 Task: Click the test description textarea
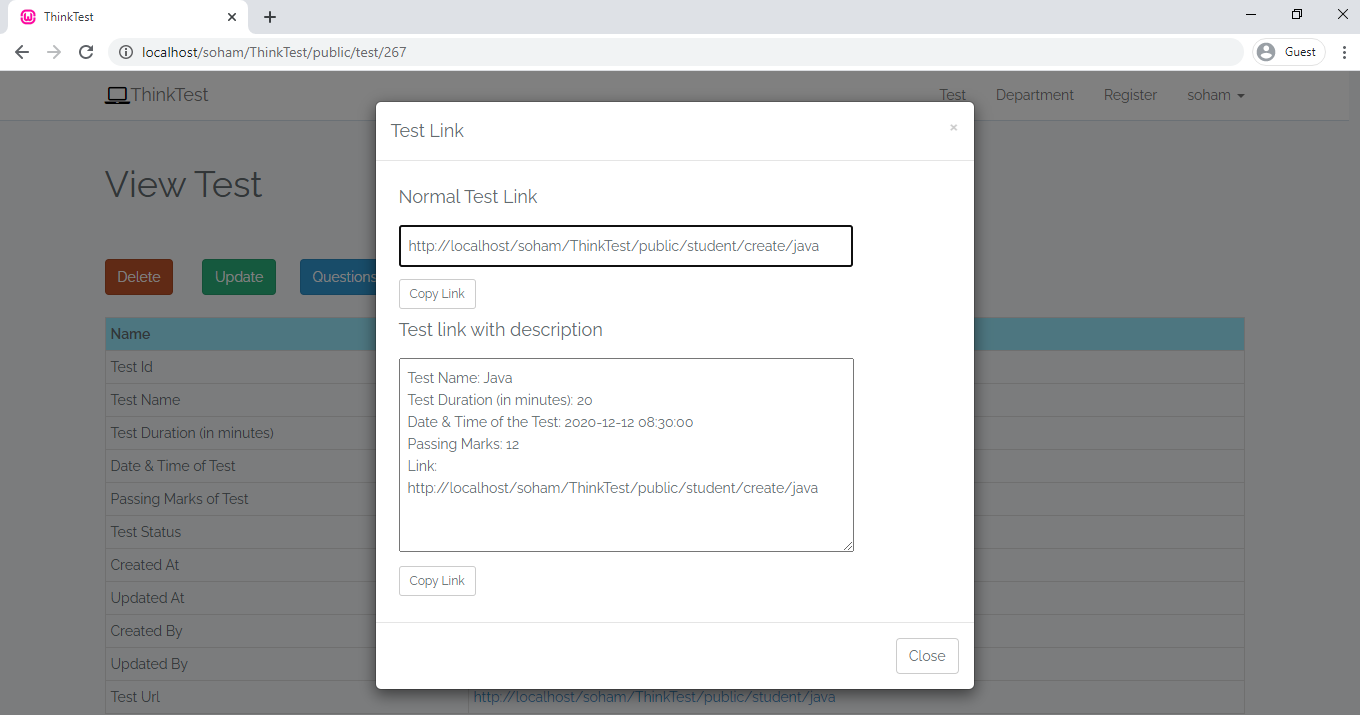626,455
